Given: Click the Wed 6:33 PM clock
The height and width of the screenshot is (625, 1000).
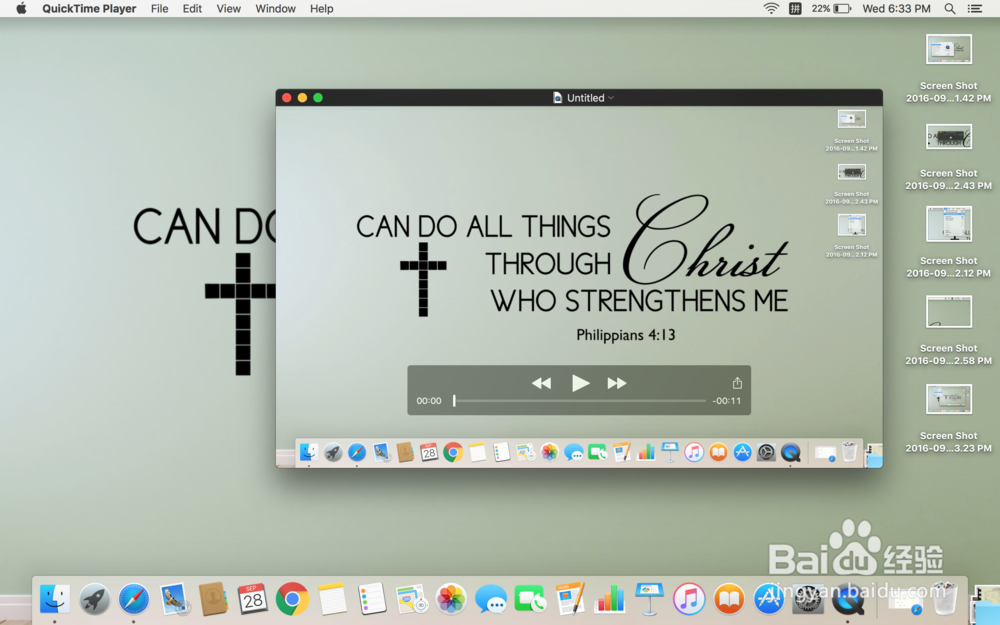Looking at the screenshot, I should [x=896, y=8].
